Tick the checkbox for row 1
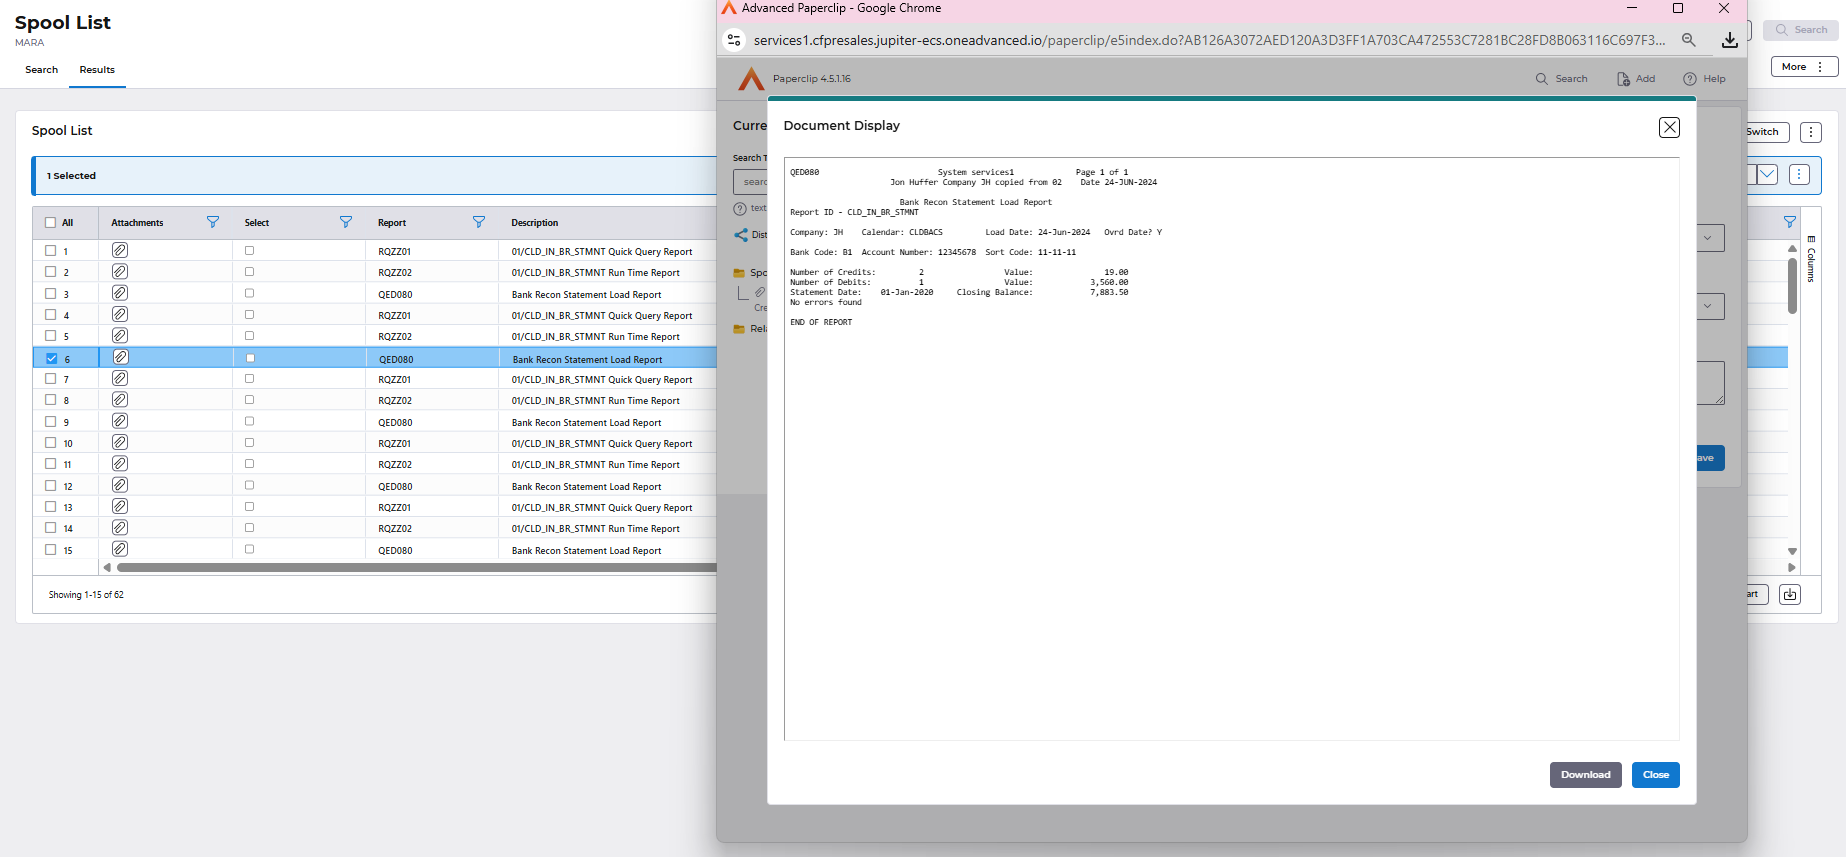 tap(51, 251)
